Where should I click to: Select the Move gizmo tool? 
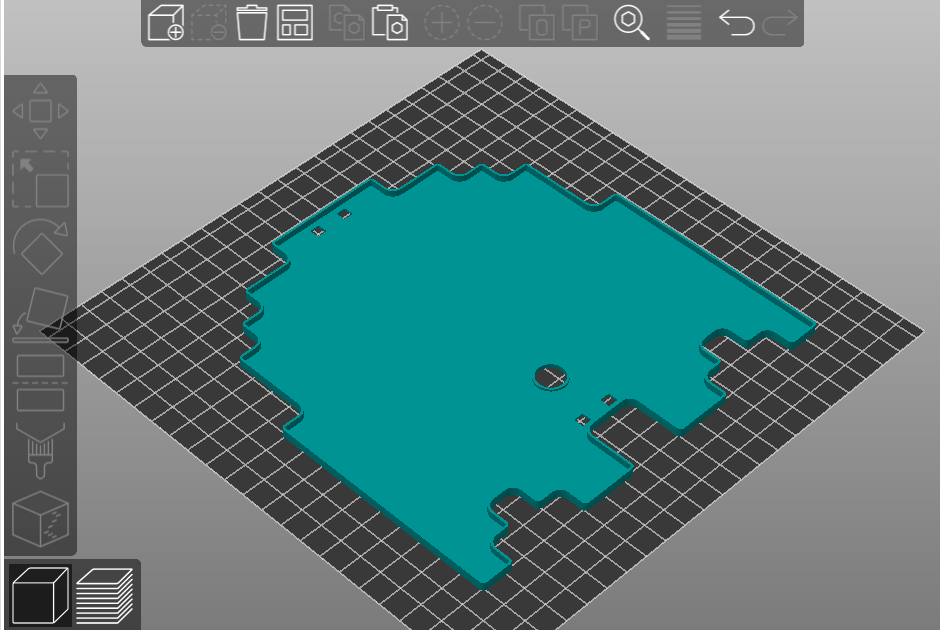pos(40,111)
